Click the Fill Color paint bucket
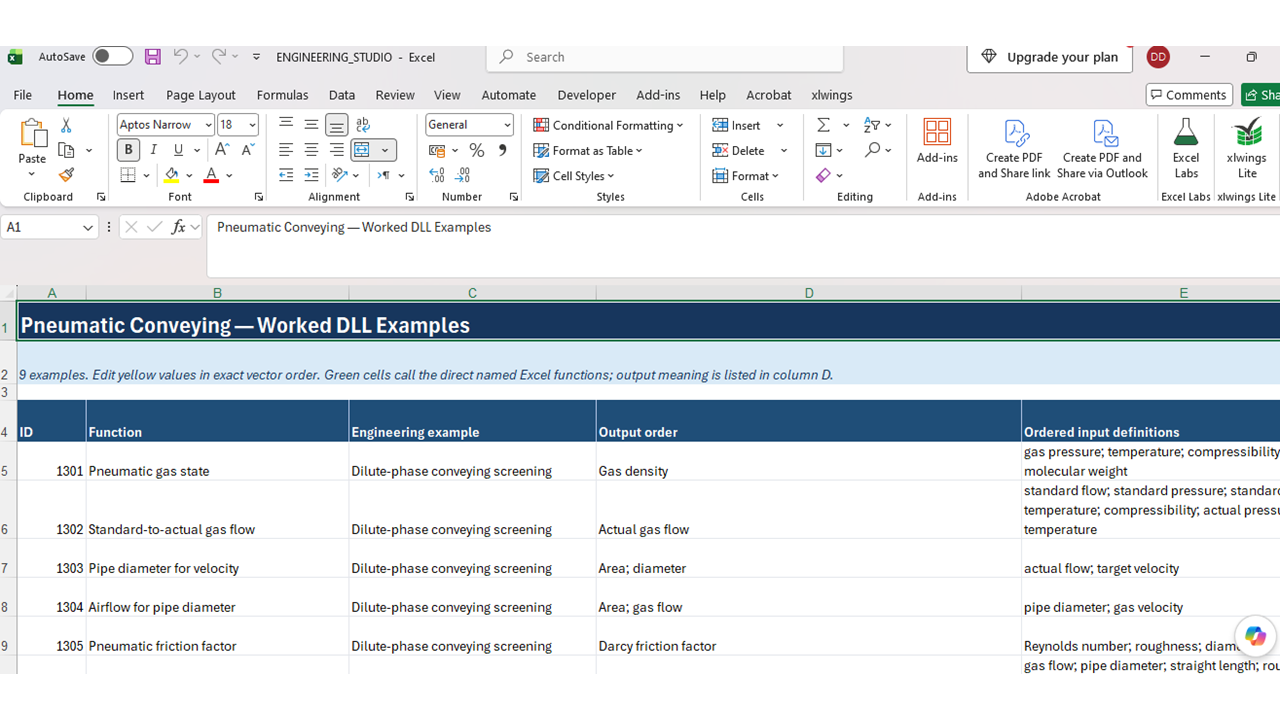The height and width of the screenshot is (720, 1280). click(x=172, y=175)
